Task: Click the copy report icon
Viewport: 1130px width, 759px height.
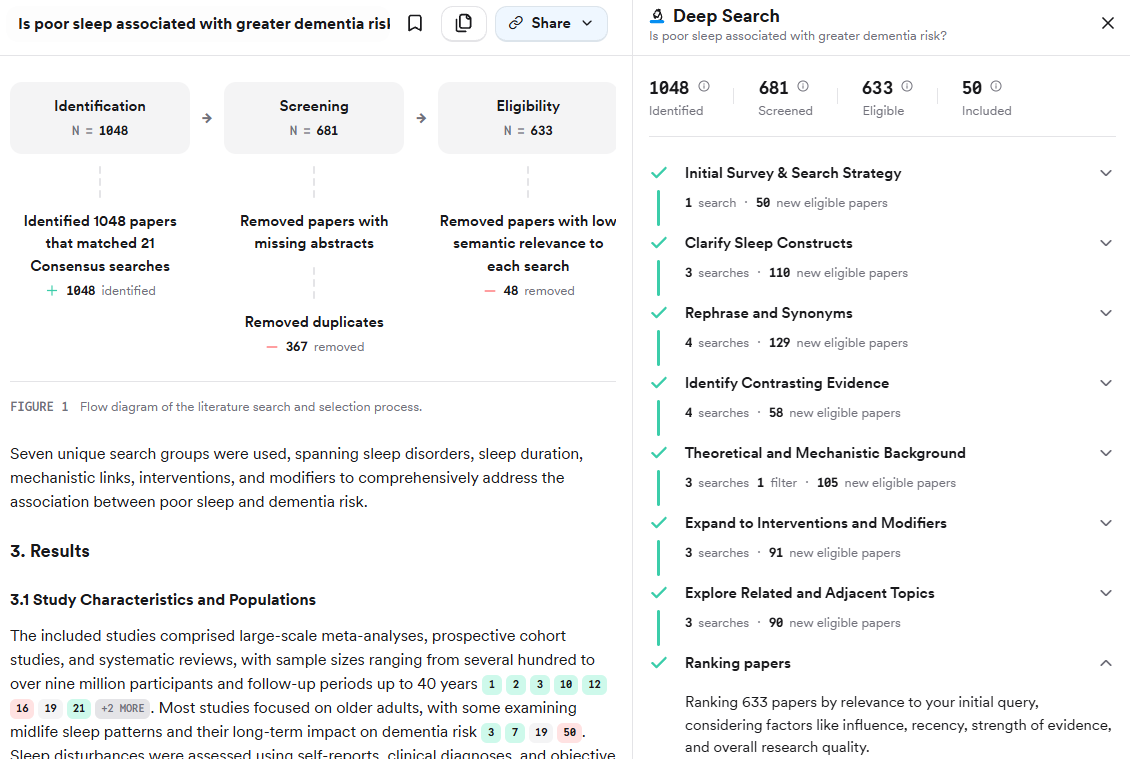Action: [463, 22]
